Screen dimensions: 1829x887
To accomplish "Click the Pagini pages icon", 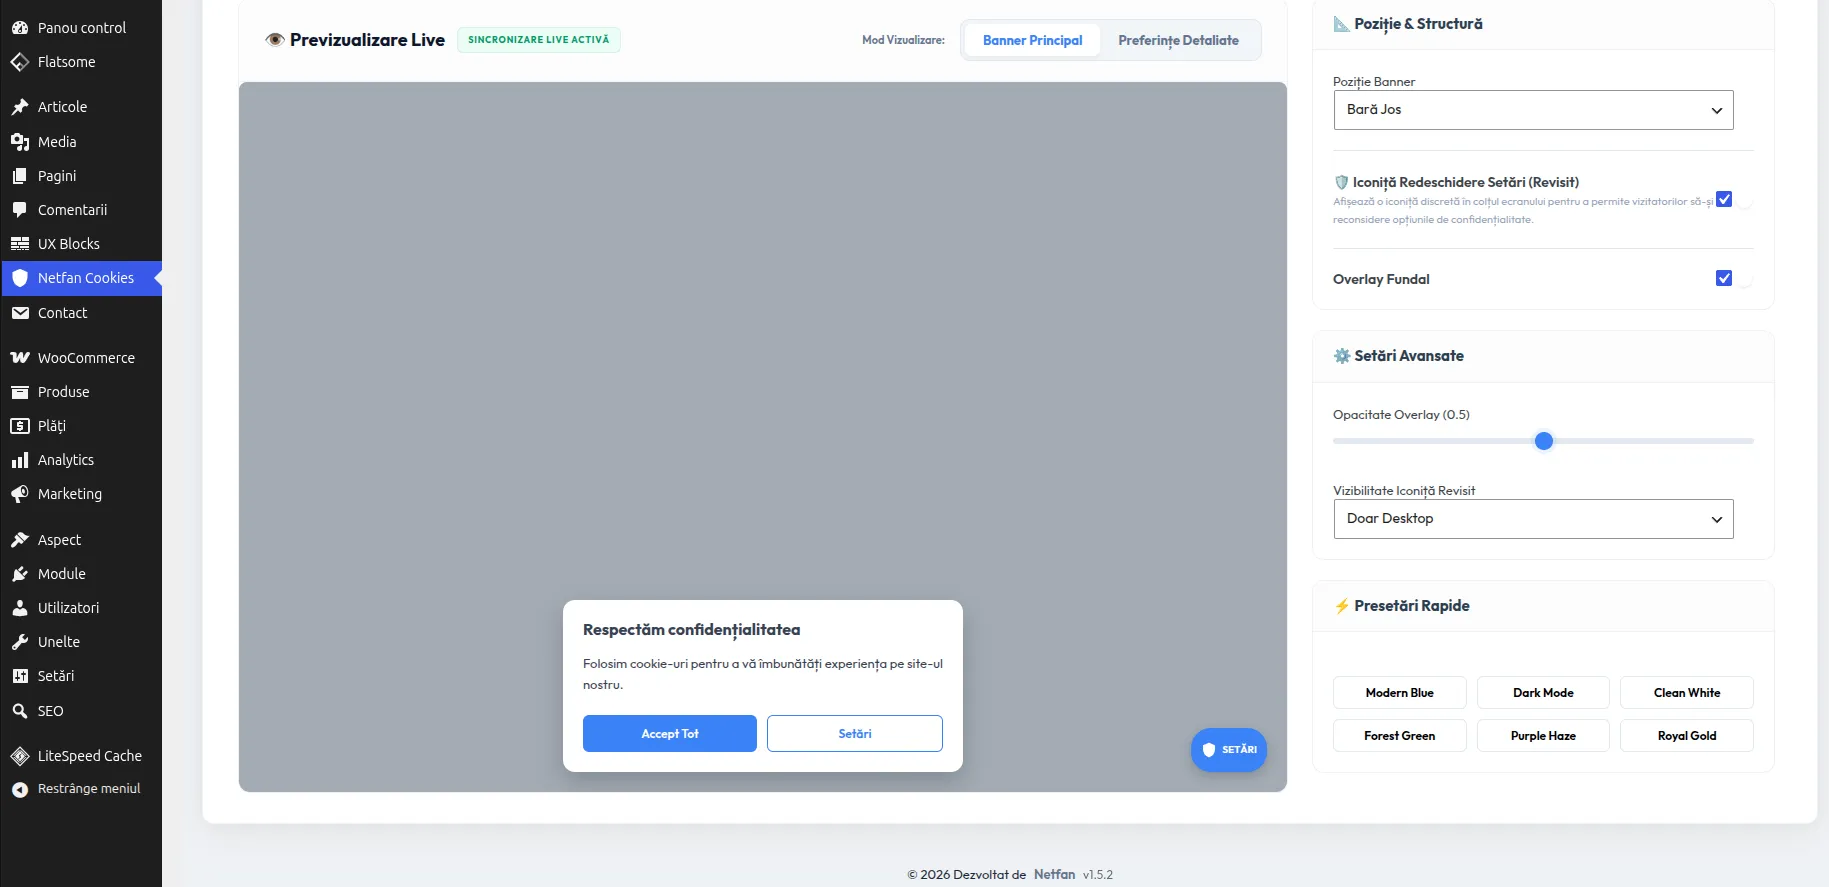I will click(x=20, y=176).
